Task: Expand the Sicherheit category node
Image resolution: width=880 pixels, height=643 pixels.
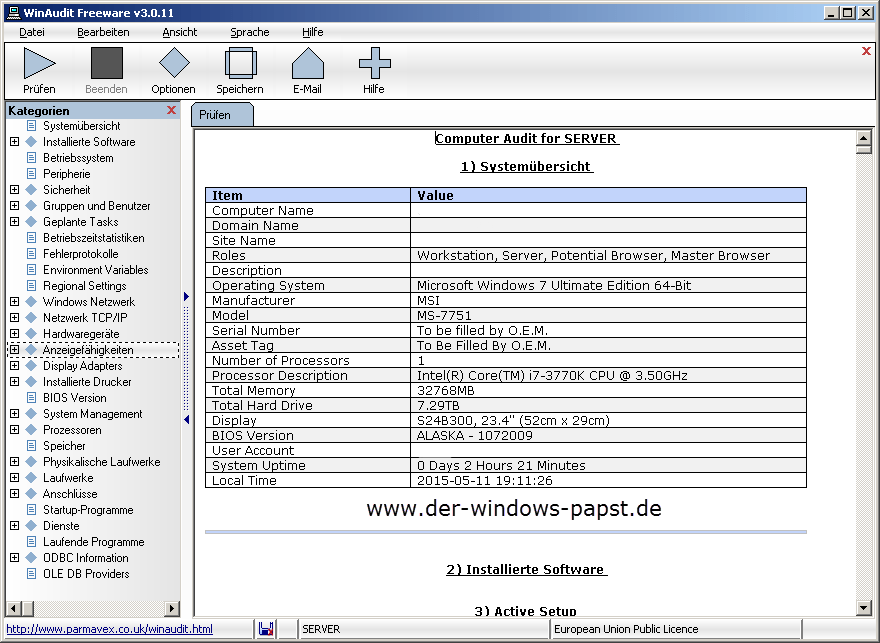Action: coord(14,190)
